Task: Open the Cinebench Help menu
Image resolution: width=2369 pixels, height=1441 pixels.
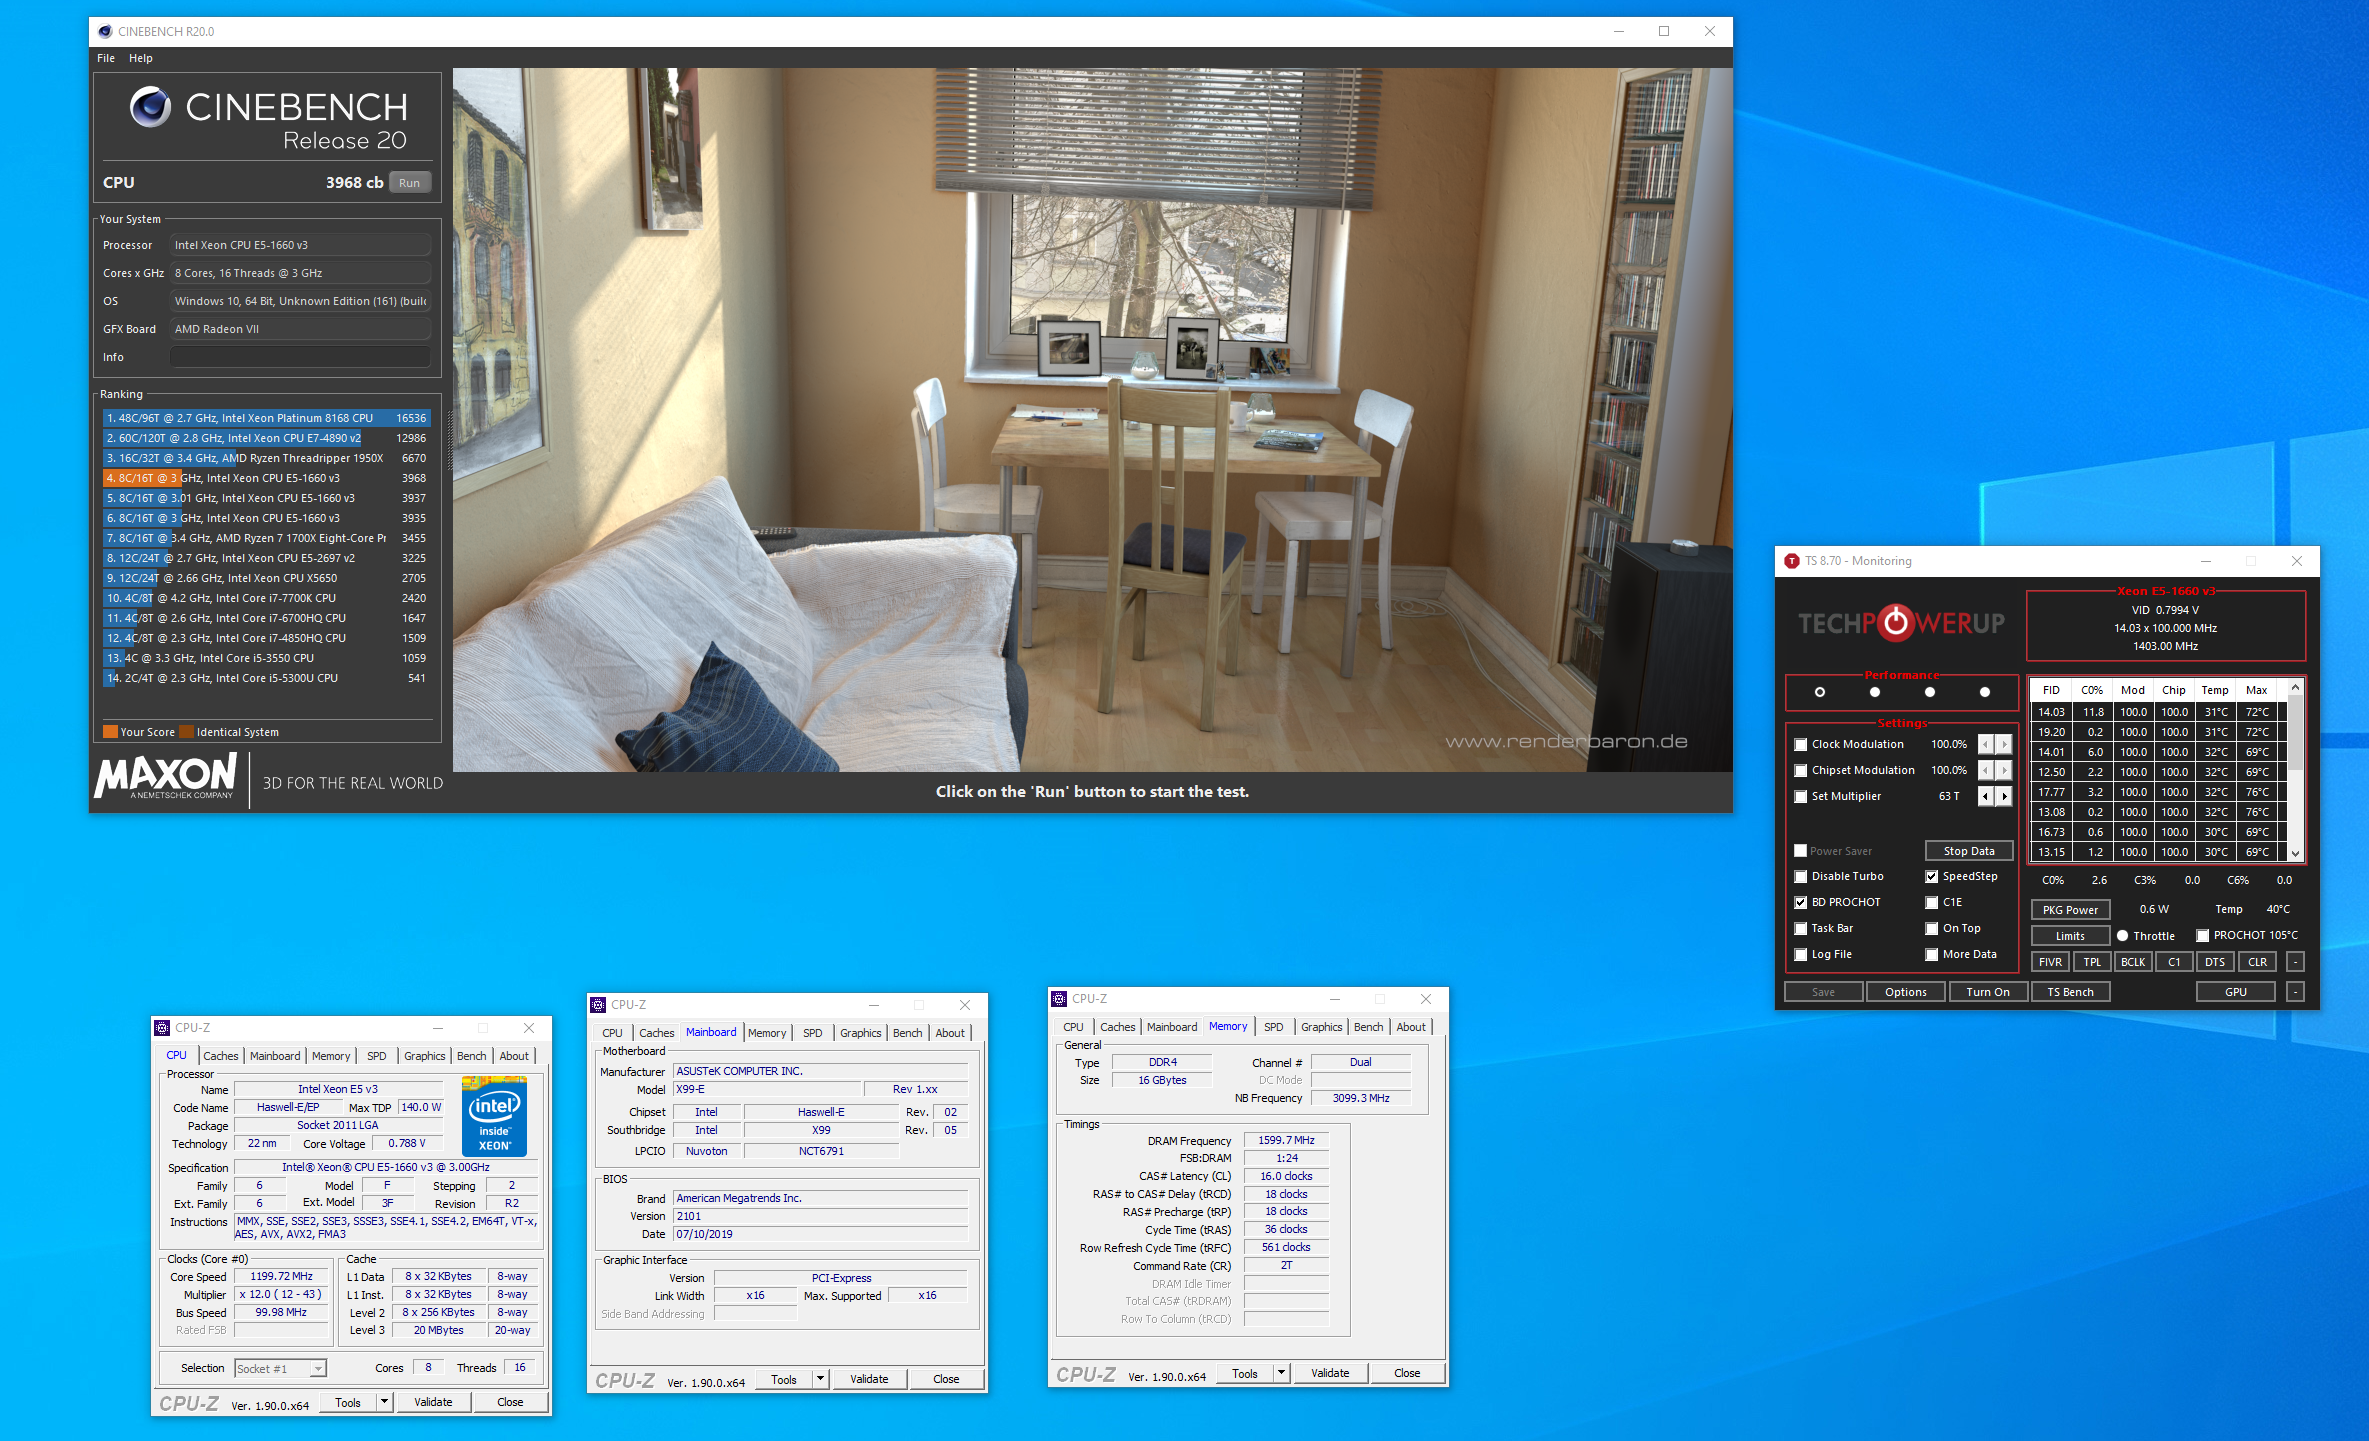Action: 141,58
